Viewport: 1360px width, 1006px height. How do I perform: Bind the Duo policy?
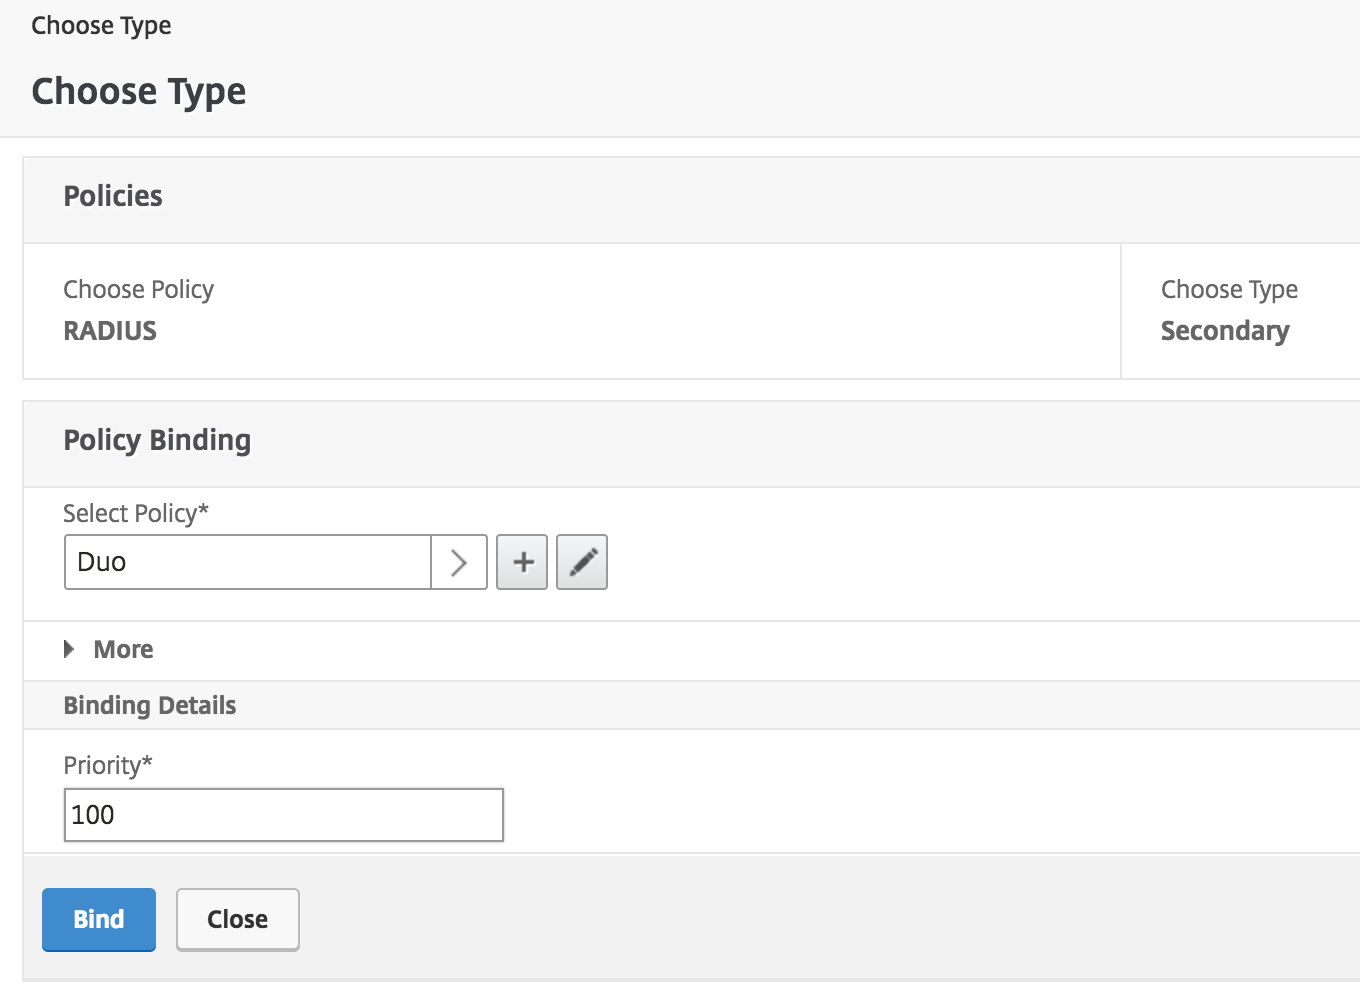point(98,919)
